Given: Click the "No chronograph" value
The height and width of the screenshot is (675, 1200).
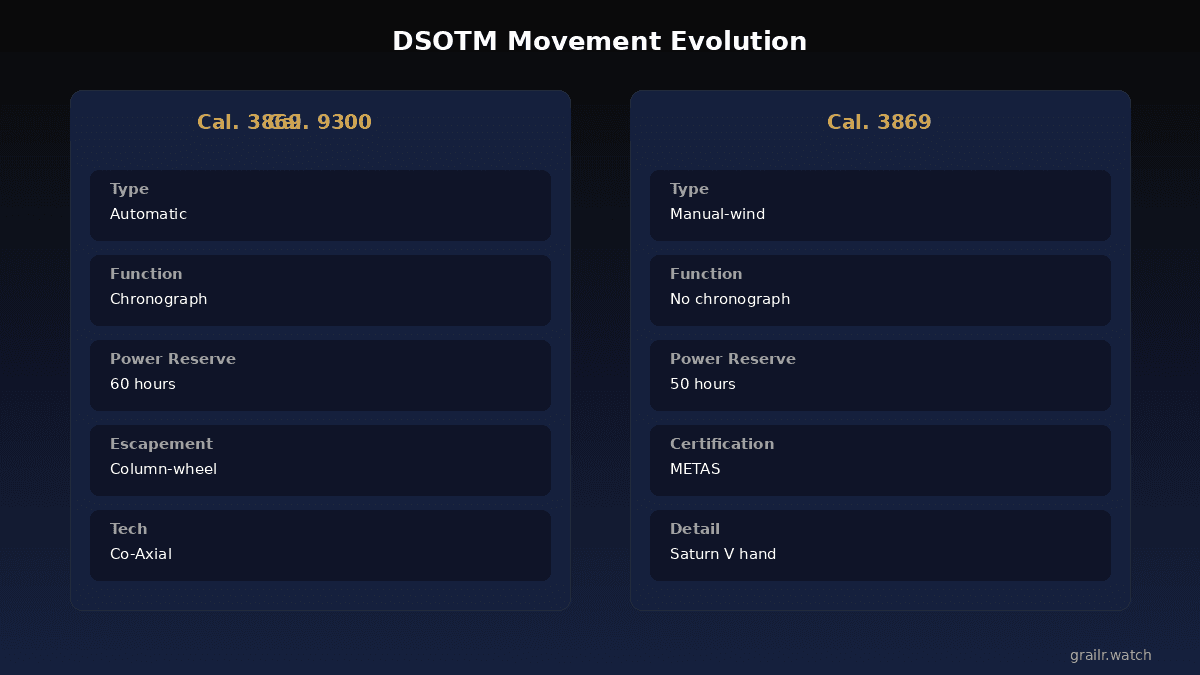Looking at the screenshot, I should pos(730,299).
